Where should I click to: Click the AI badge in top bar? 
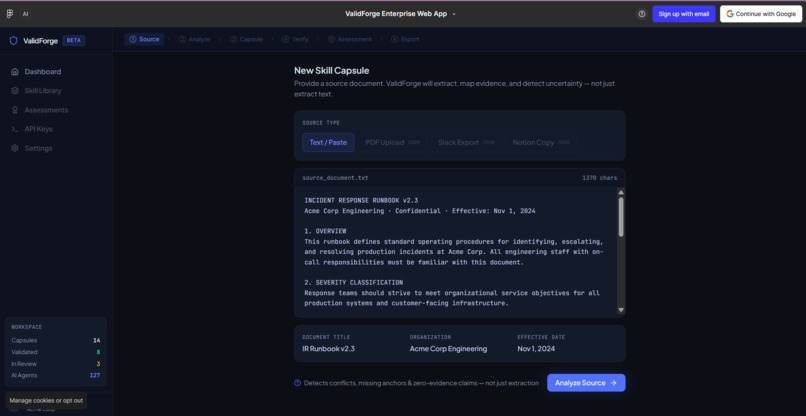pyautogui.click(x=25, y=14)
